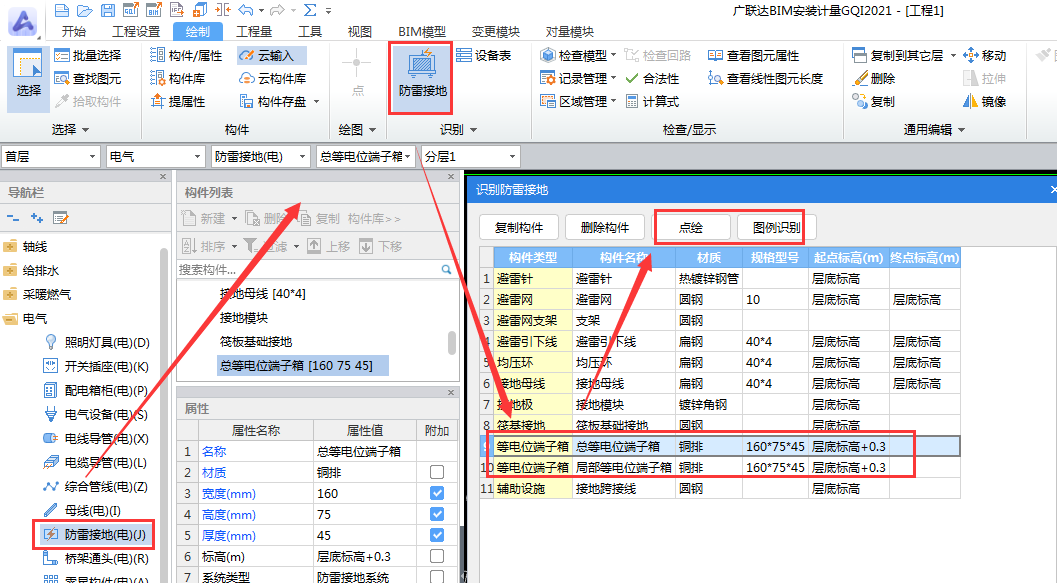Viewport: 1057px width, 583px height.
Task: Select 照明灯具(电)(D) in navigation tree
Action: 96,342
